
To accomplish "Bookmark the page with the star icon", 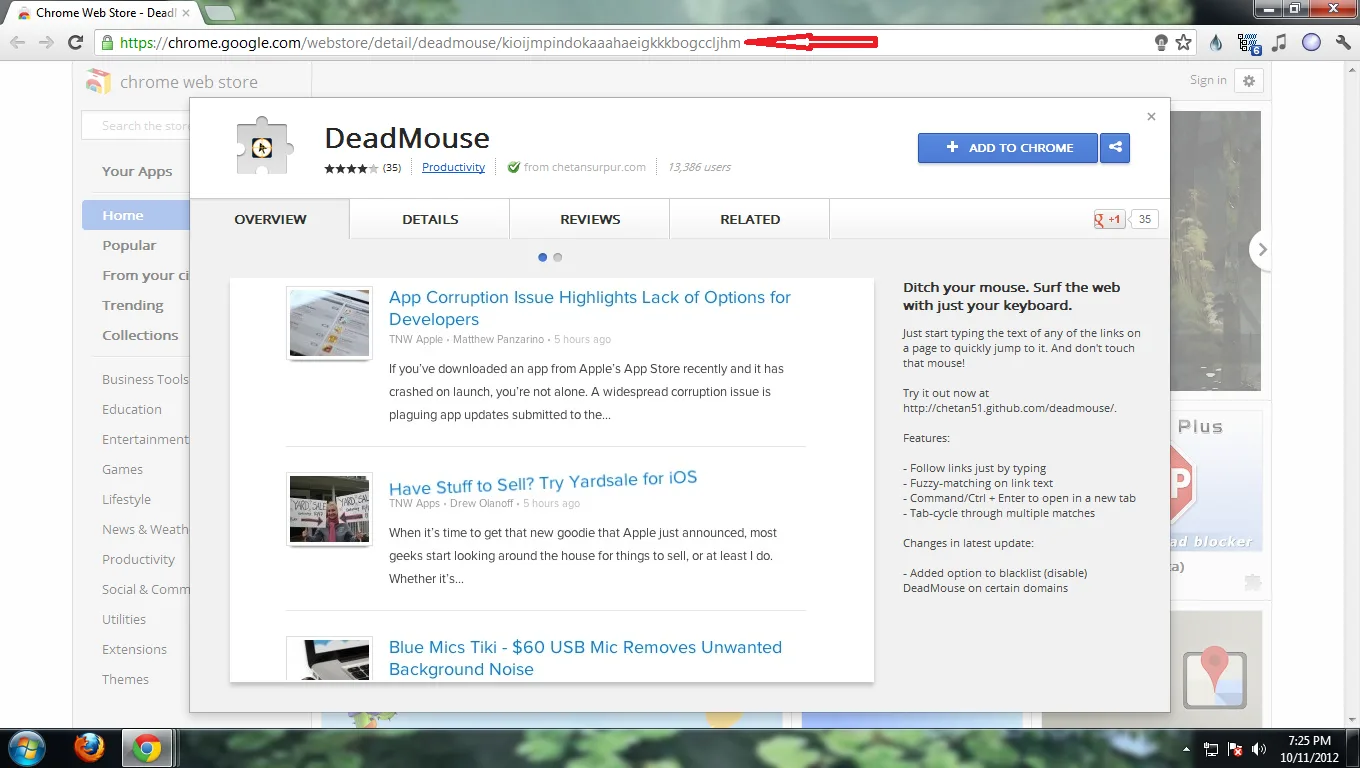I will [x=1183, y=43].
